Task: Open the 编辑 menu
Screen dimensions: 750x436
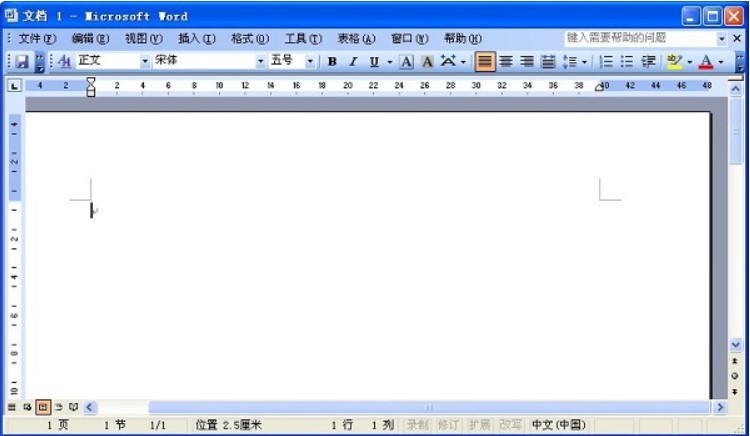Action: [90, 38]
